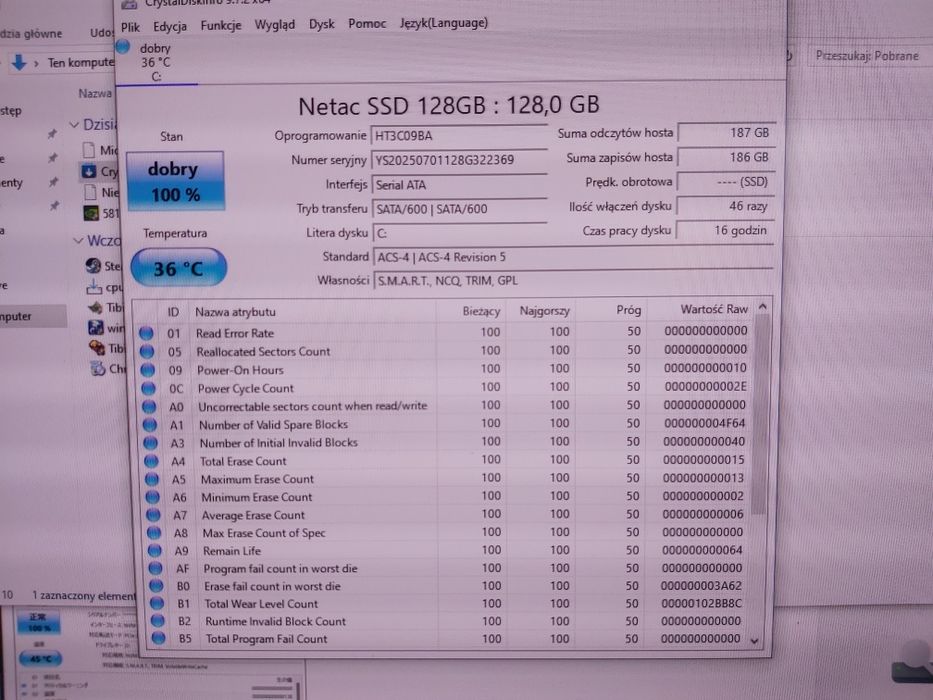Click the status icon of Total Program Fail Count
Image resolution: width=933 pixels, height=700 pixels.
[158, 638]
